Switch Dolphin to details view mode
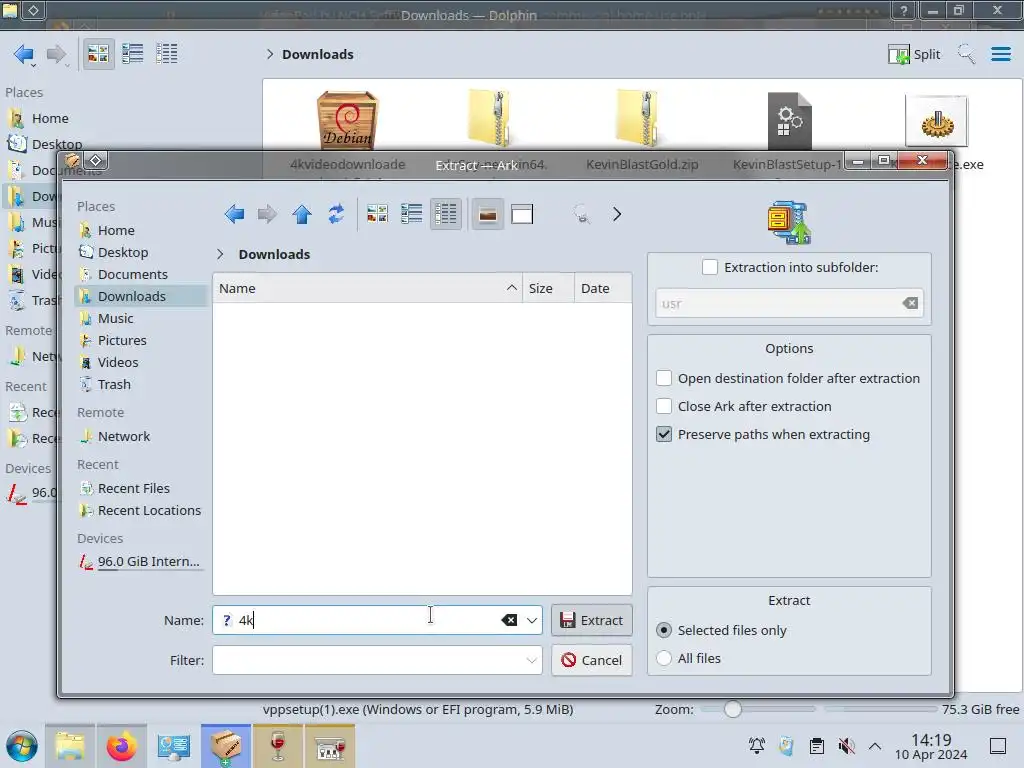 [167, 54]
